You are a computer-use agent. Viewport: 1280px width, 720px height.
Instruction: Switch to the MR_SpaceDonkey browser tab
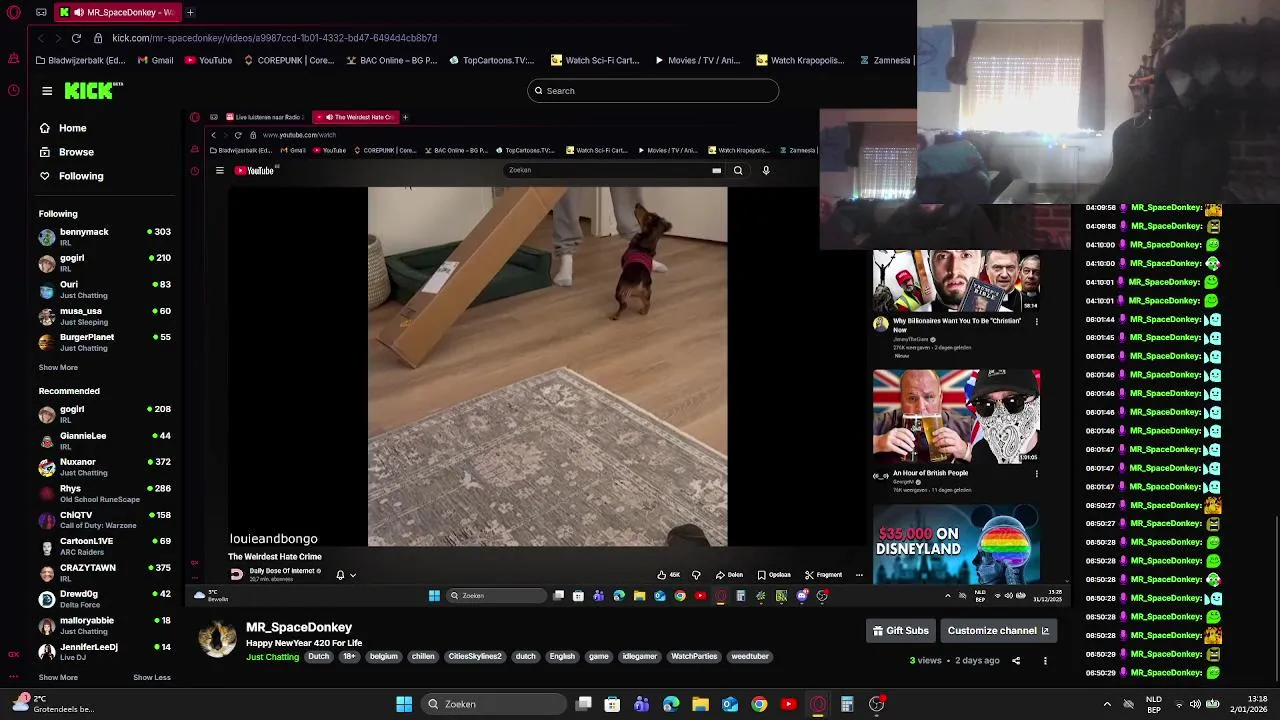click(118, 12)
